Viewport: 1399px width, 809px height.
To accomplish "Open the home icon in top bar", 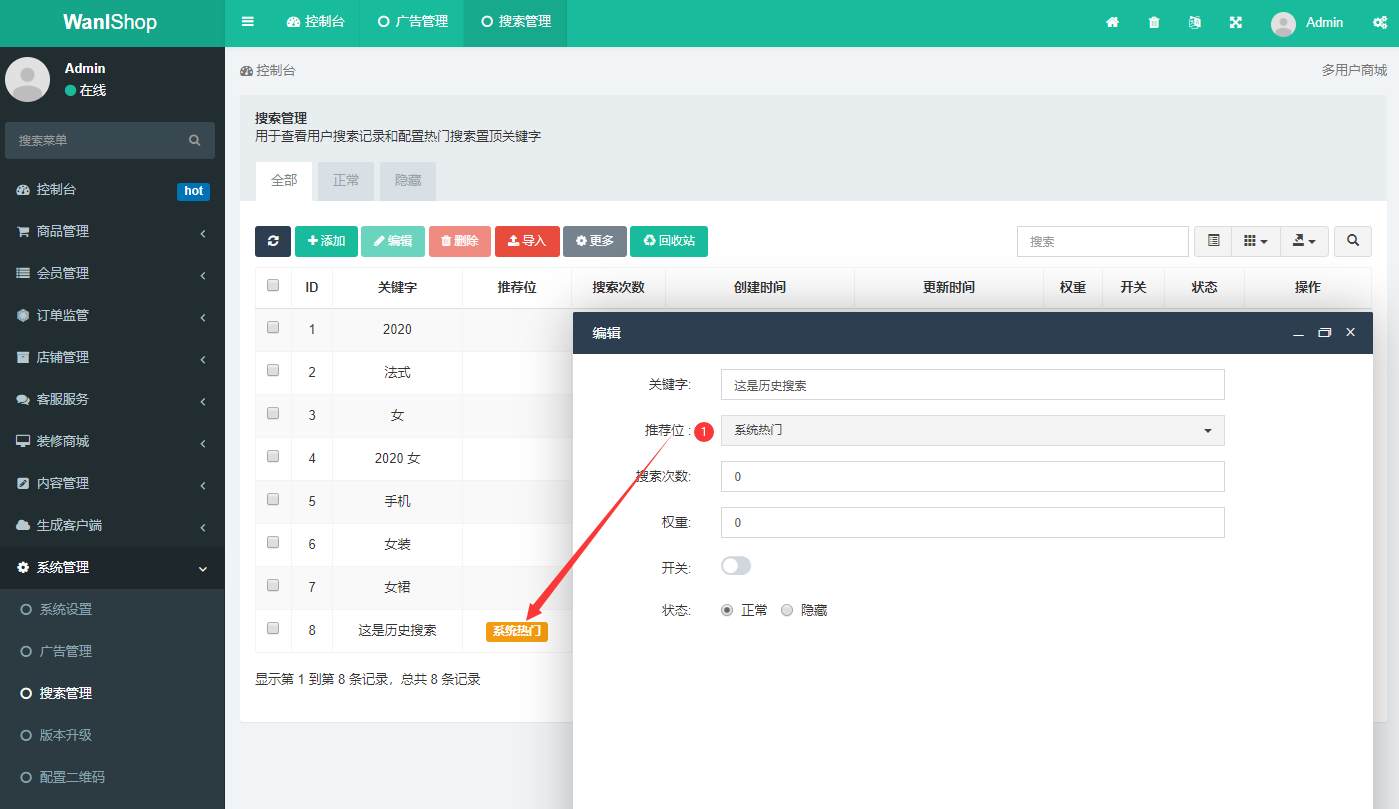I will (x=1112, y=22).
